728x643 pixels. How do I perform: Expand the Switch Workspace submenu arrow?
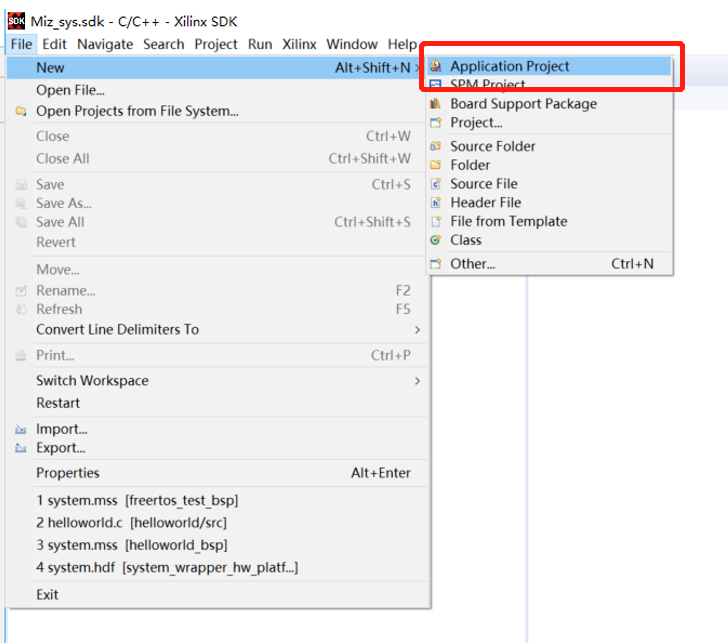[x=417, y=381]
